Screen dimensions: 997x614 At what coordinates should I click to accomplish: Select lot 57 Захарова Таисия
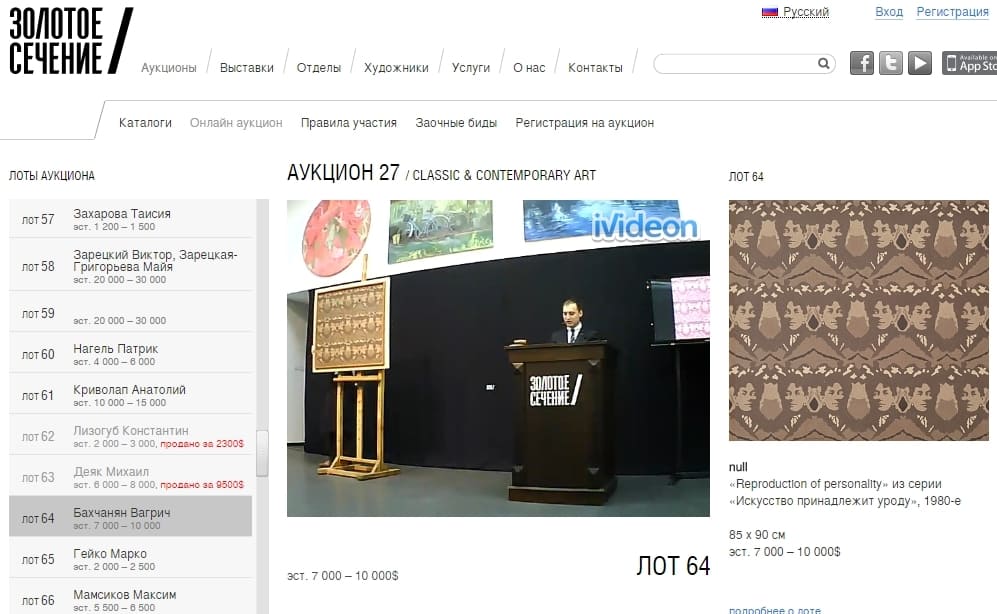tap(130, 219)
